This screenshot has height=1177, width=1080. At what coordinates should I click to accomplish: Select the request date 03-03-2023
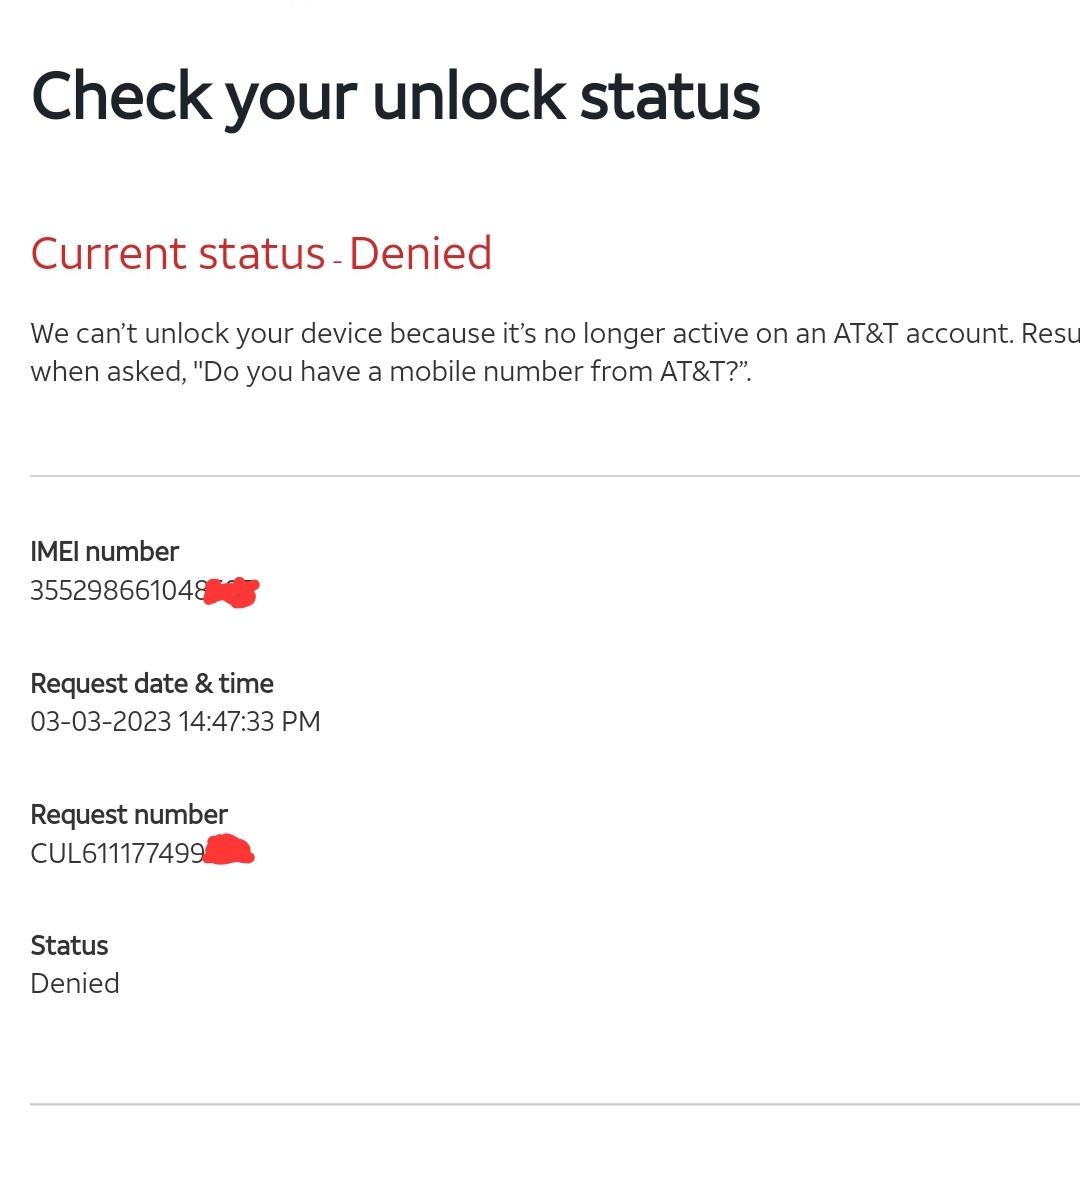101,722
